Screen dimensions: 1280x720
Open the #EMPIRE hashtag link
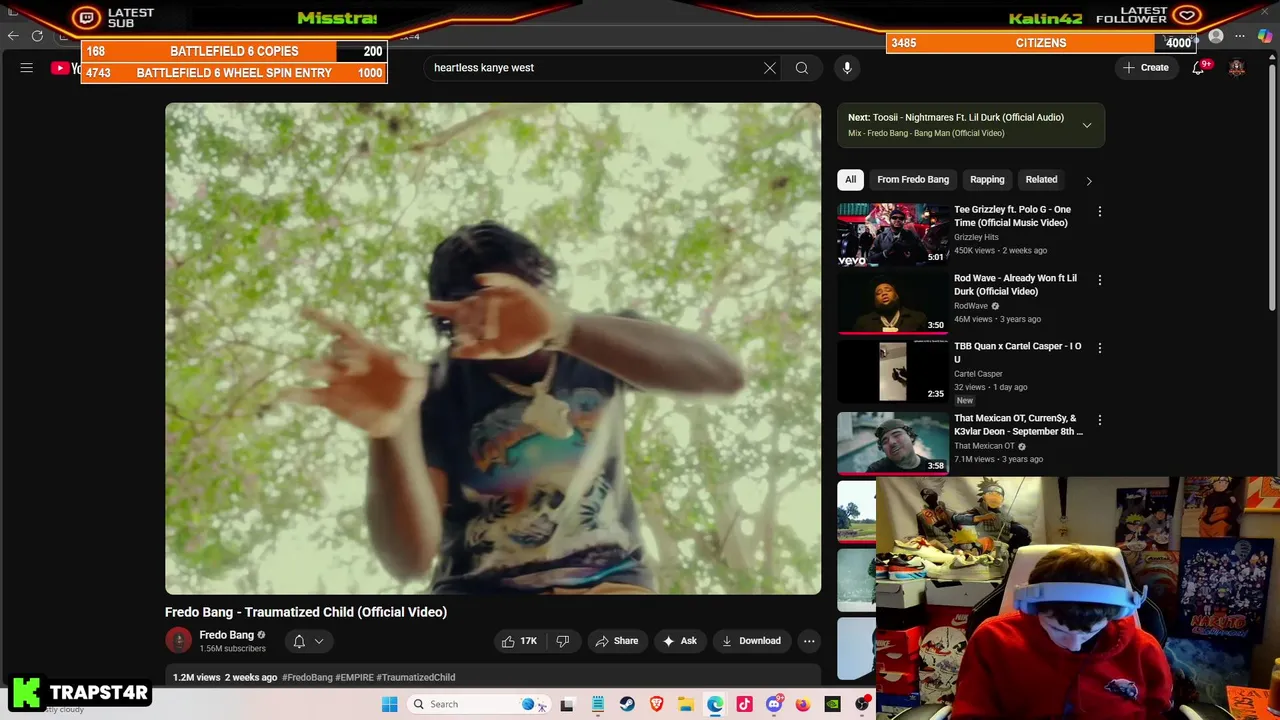pos(354,677)
